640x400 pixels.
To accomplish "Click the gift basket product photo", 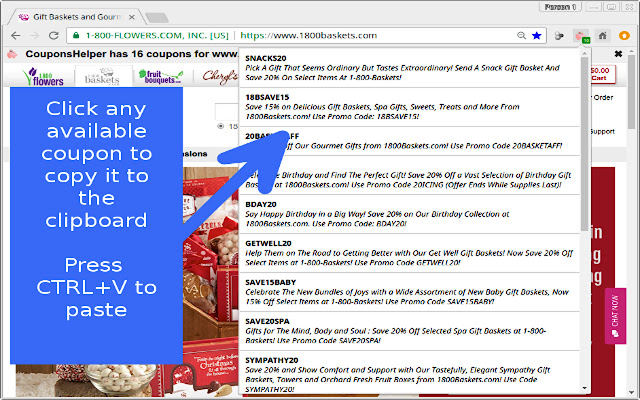I will click(x=210, y=265).
